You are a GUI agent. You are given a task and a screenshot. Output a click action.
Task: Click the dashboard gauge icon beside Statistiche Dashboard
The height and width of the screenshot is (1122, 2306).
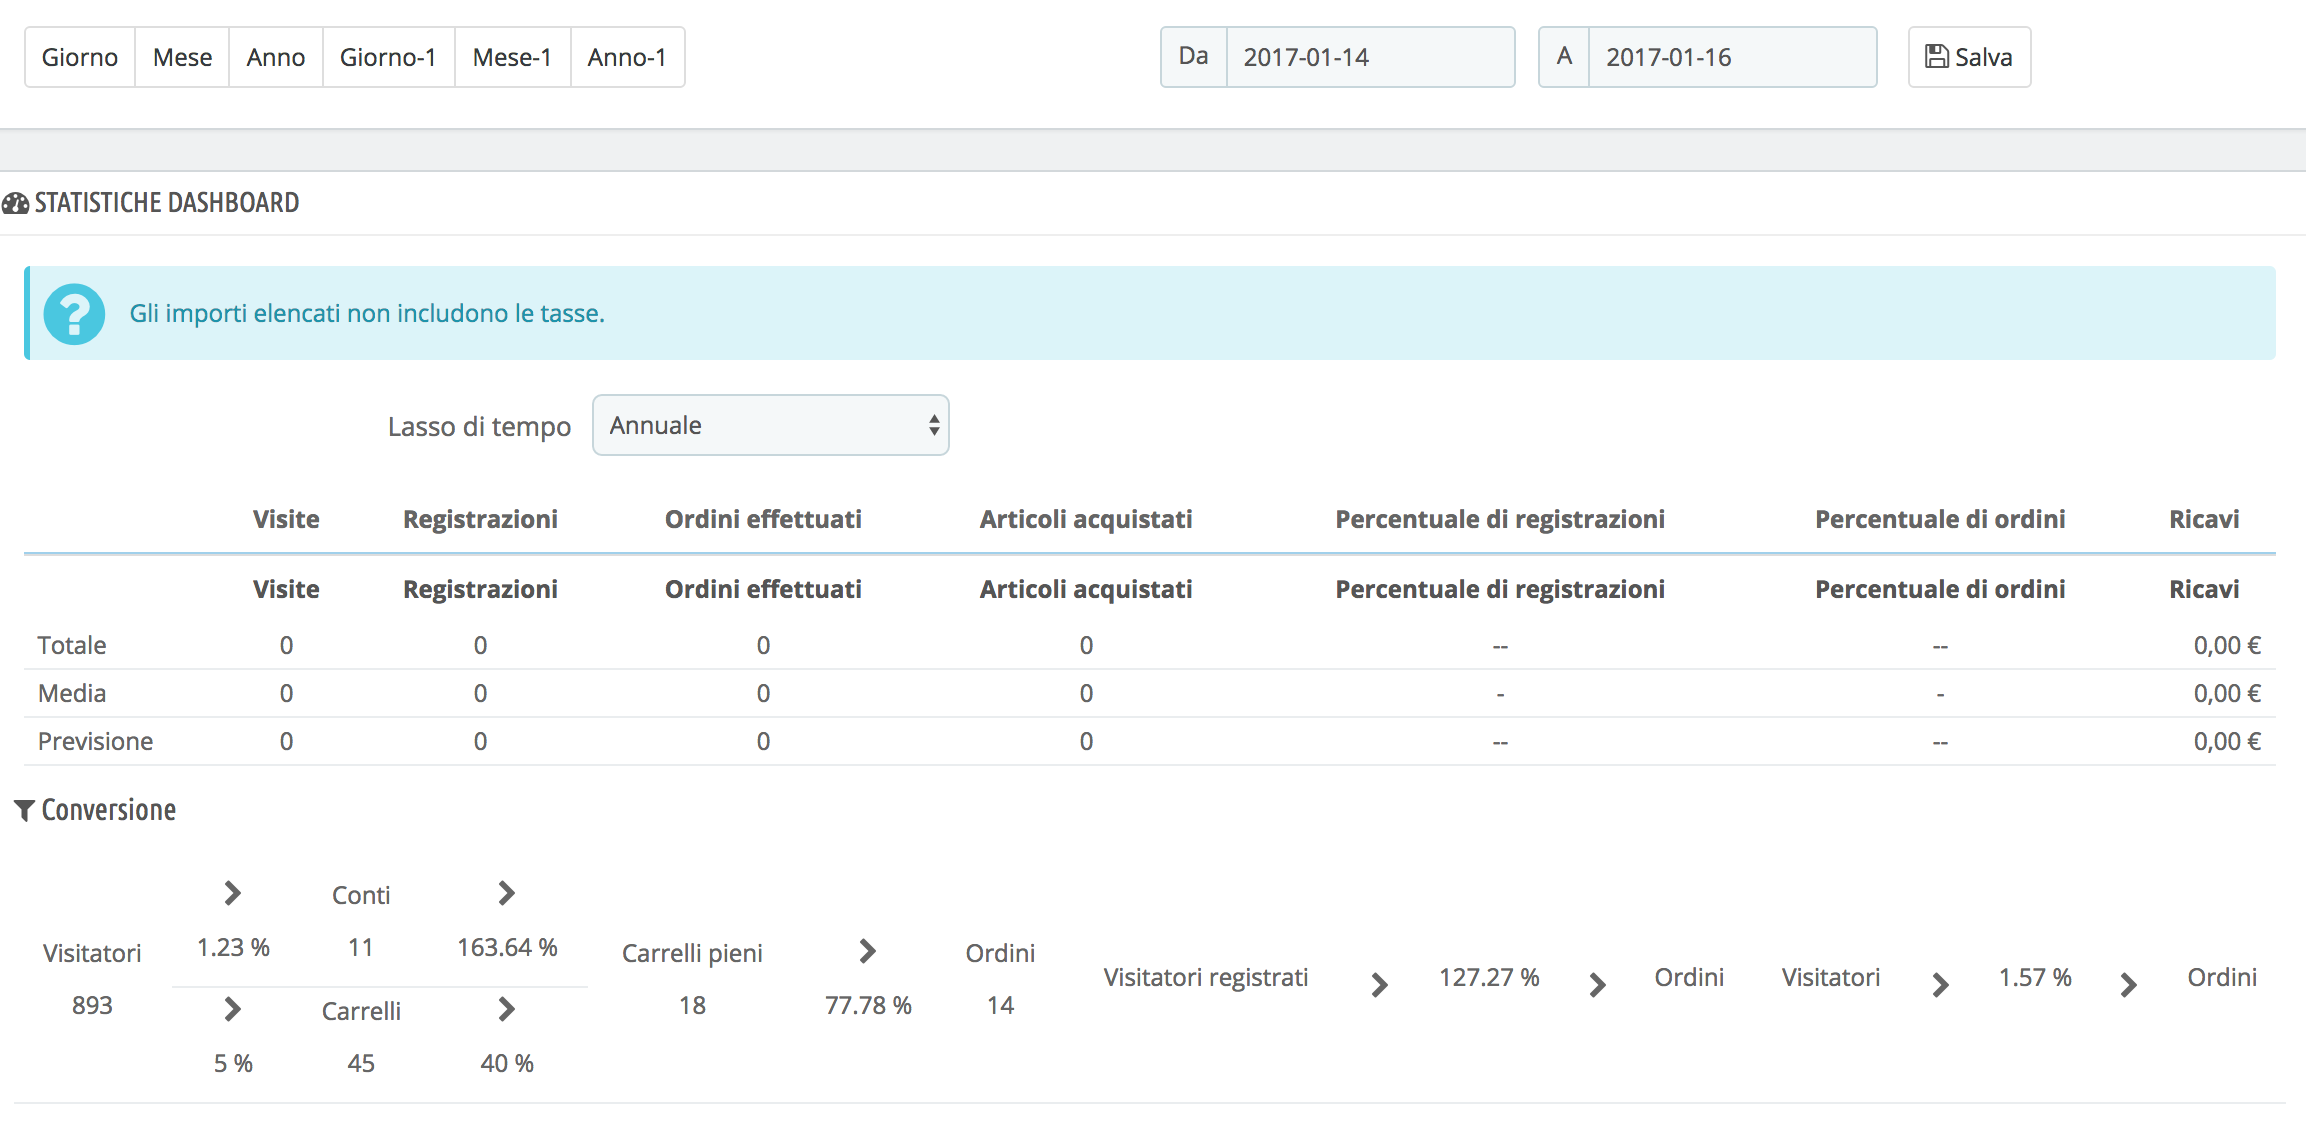pos(15,203)
